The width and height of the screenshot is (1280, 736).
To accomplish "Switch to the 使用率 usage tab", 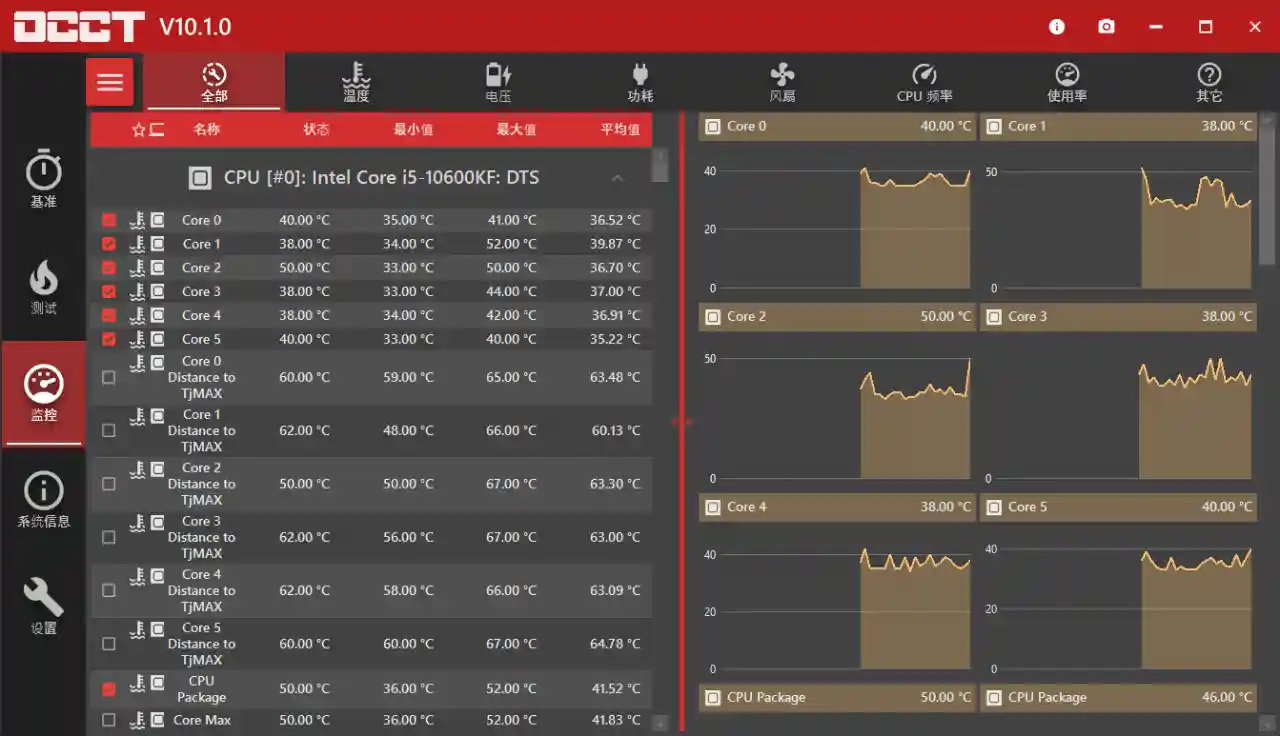I will point(1067,81).
